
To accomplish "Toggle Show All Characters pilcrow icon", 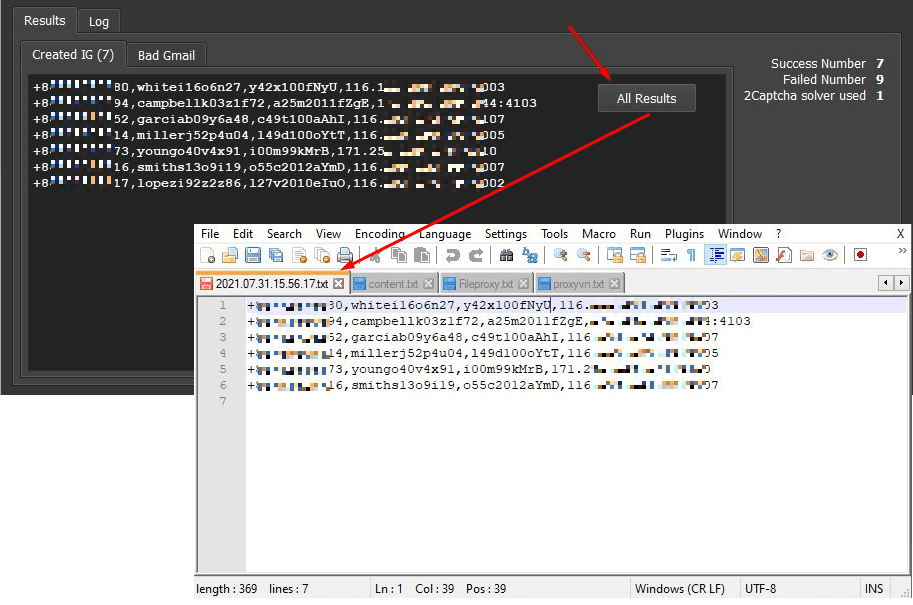I will (691, 255).
